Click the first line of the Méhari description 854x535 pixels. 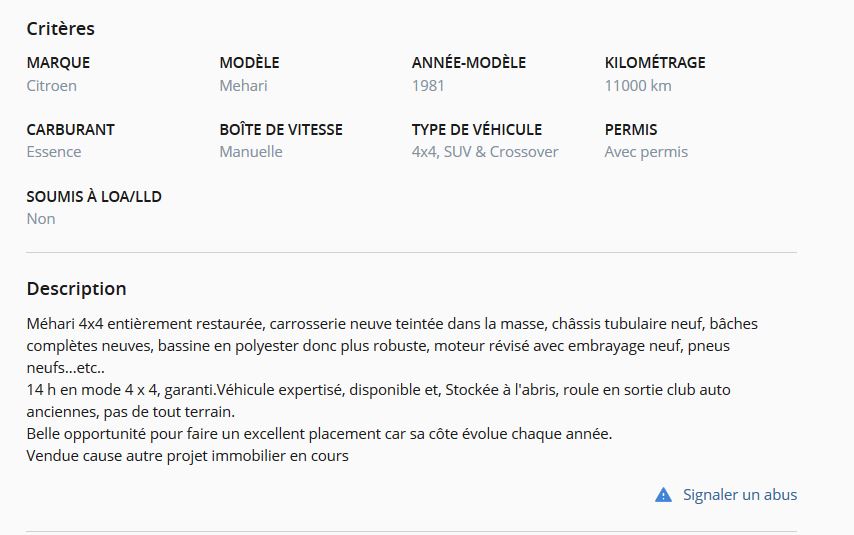tap(392, 324)
